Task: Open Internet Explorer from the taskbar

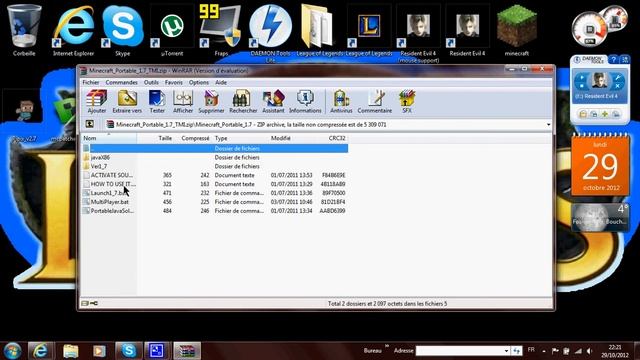Action: coord(40,351)
